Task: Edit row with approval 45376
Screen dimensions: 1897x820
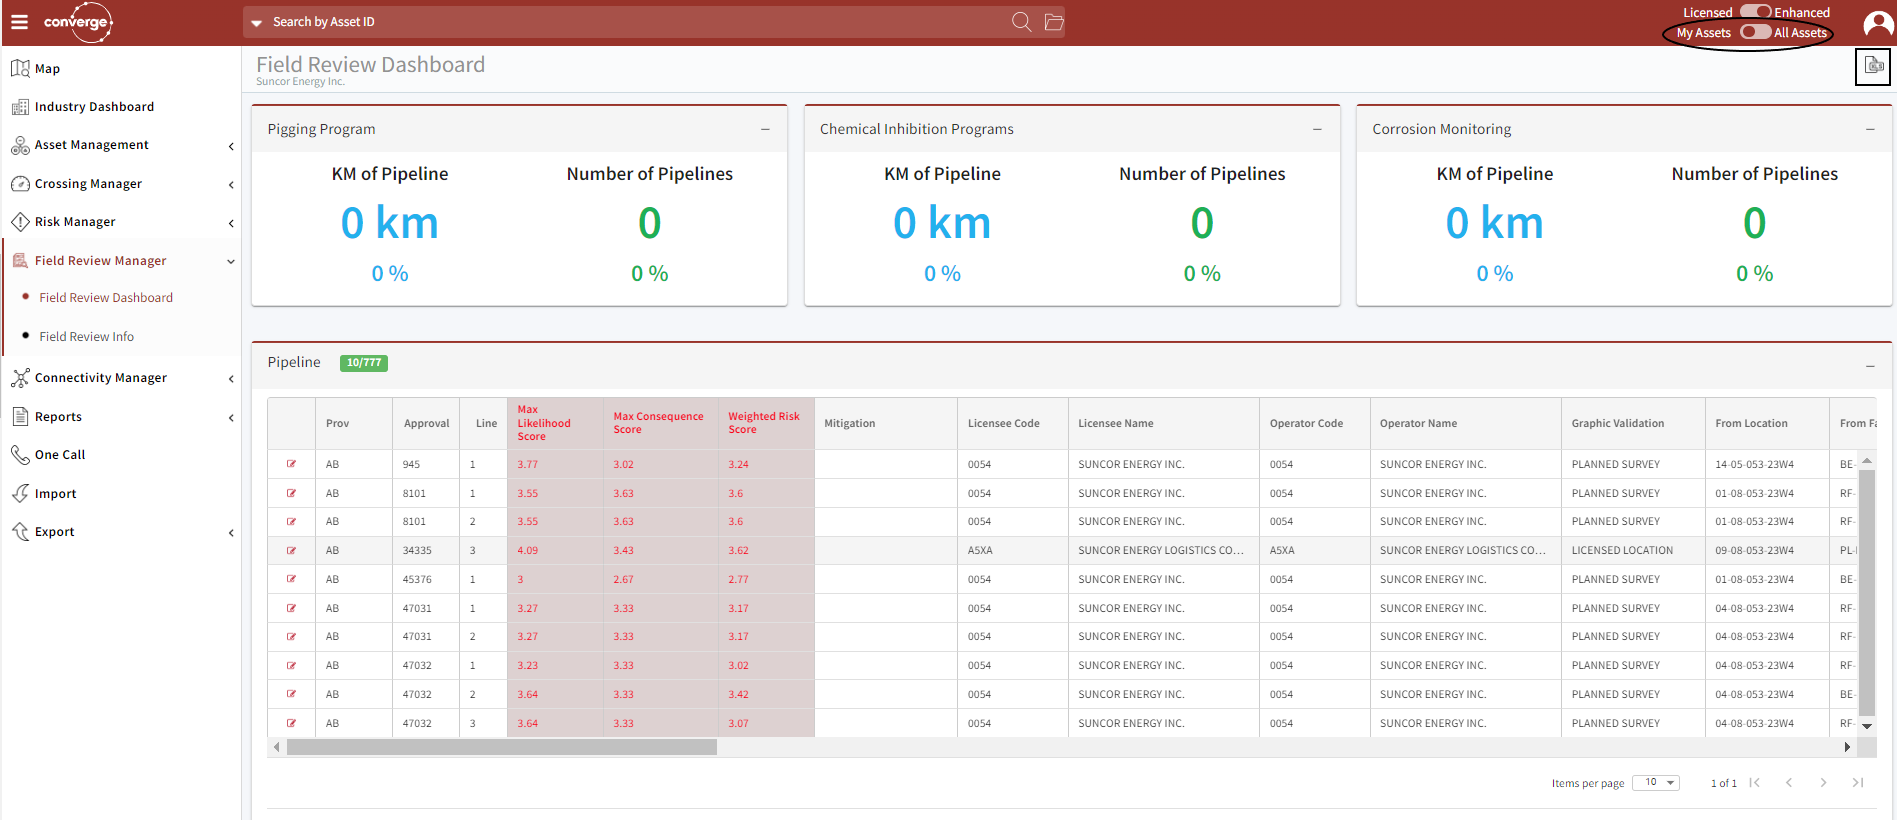Action: point(292,579)
